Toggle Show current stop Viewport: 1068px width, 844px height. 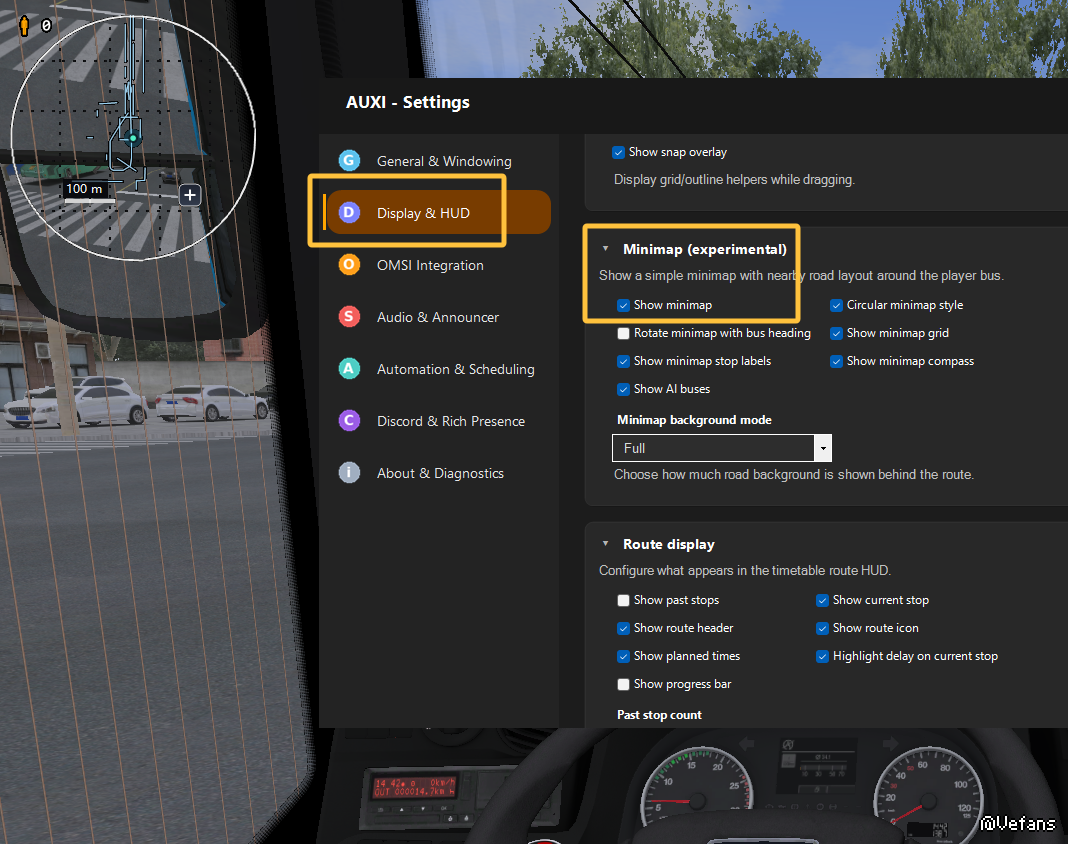(x=823, y=600)
